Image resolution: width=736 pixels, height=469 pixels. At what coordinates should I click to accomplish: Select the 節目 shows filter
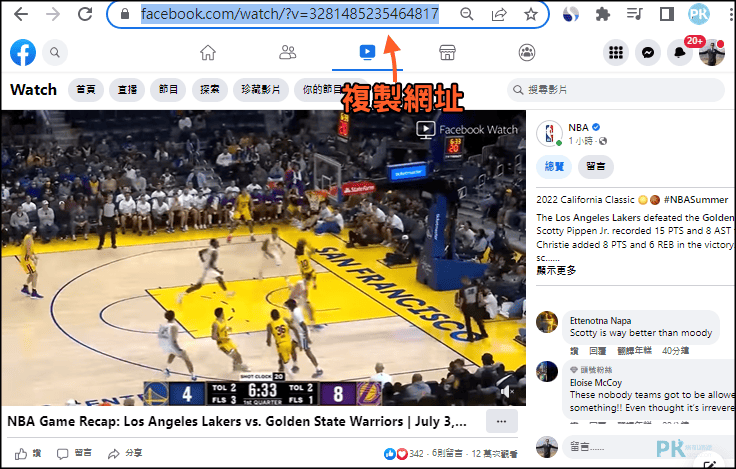click(168, 89)
